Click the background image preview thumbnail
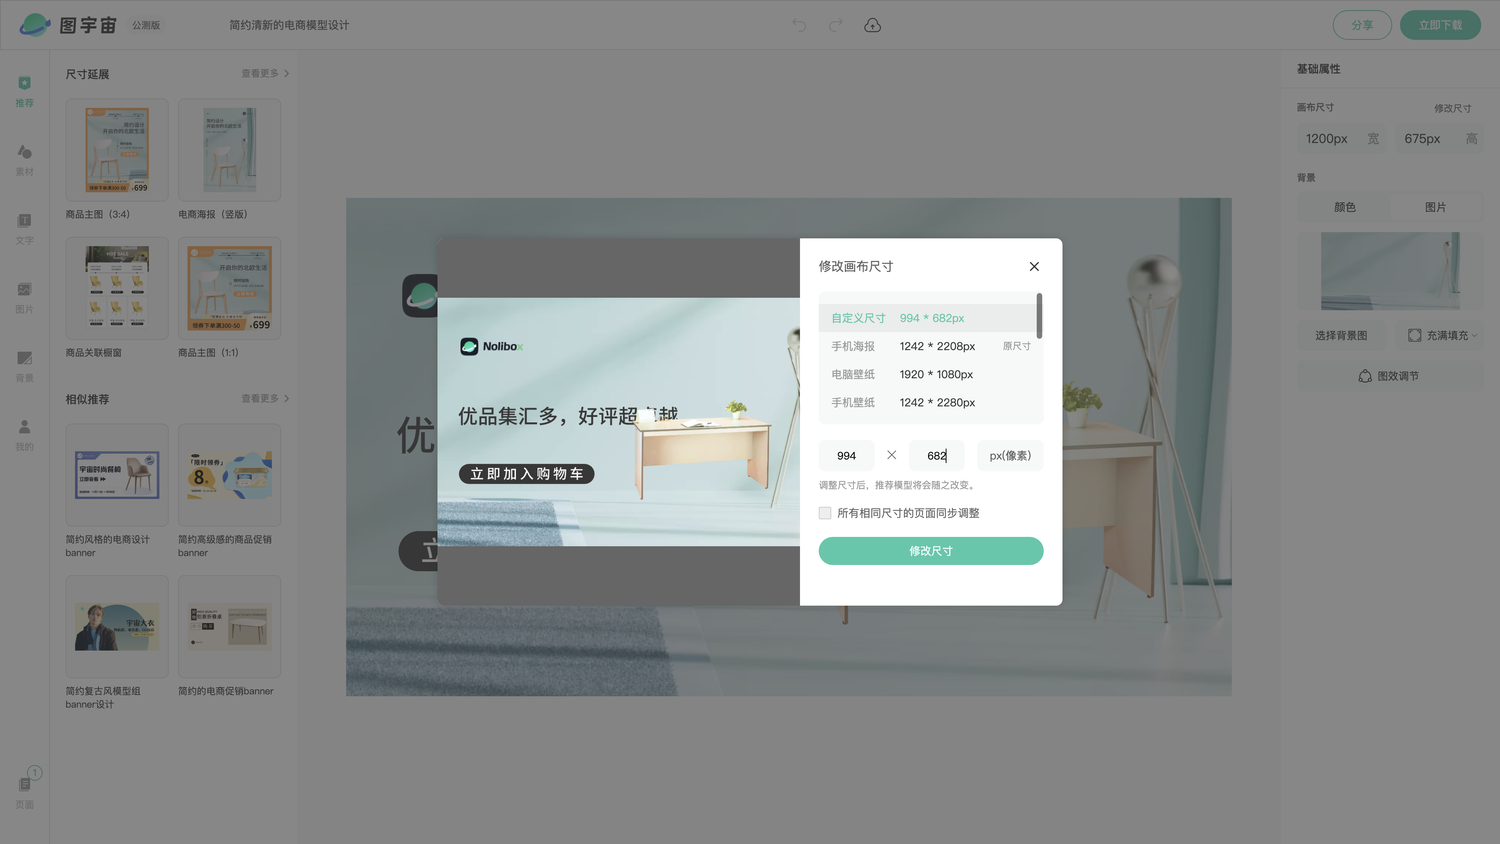The width and height of the screenshot is (1500, 844). (1390, 271)
